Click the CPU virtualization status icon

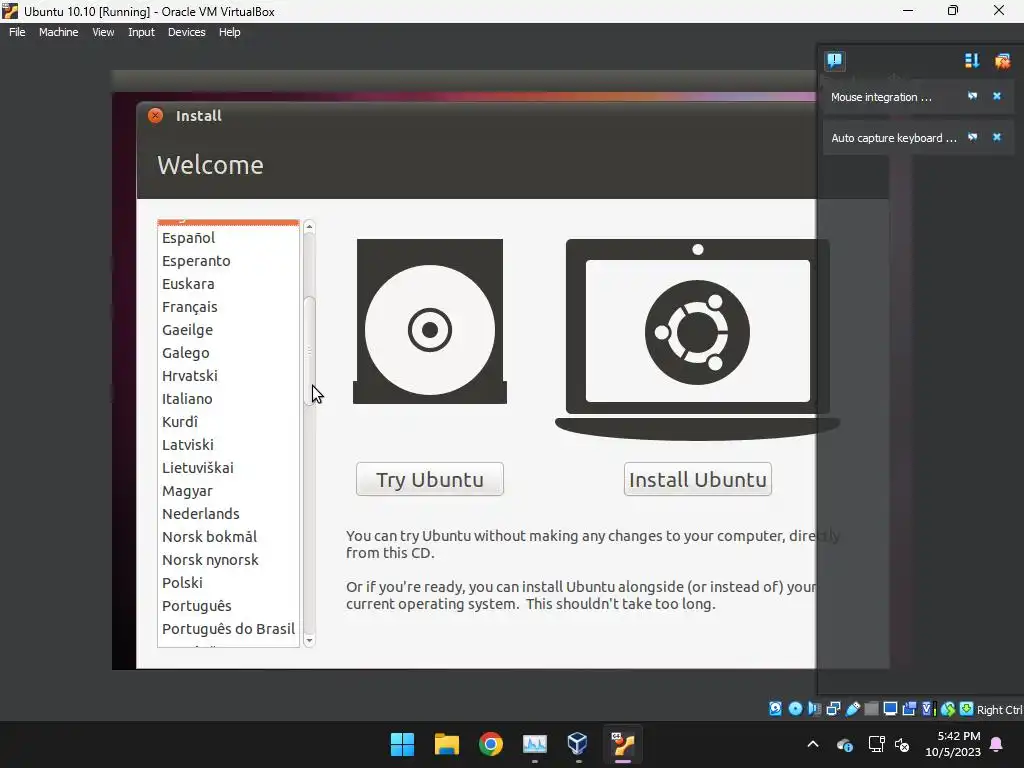(x=928, y=709)
